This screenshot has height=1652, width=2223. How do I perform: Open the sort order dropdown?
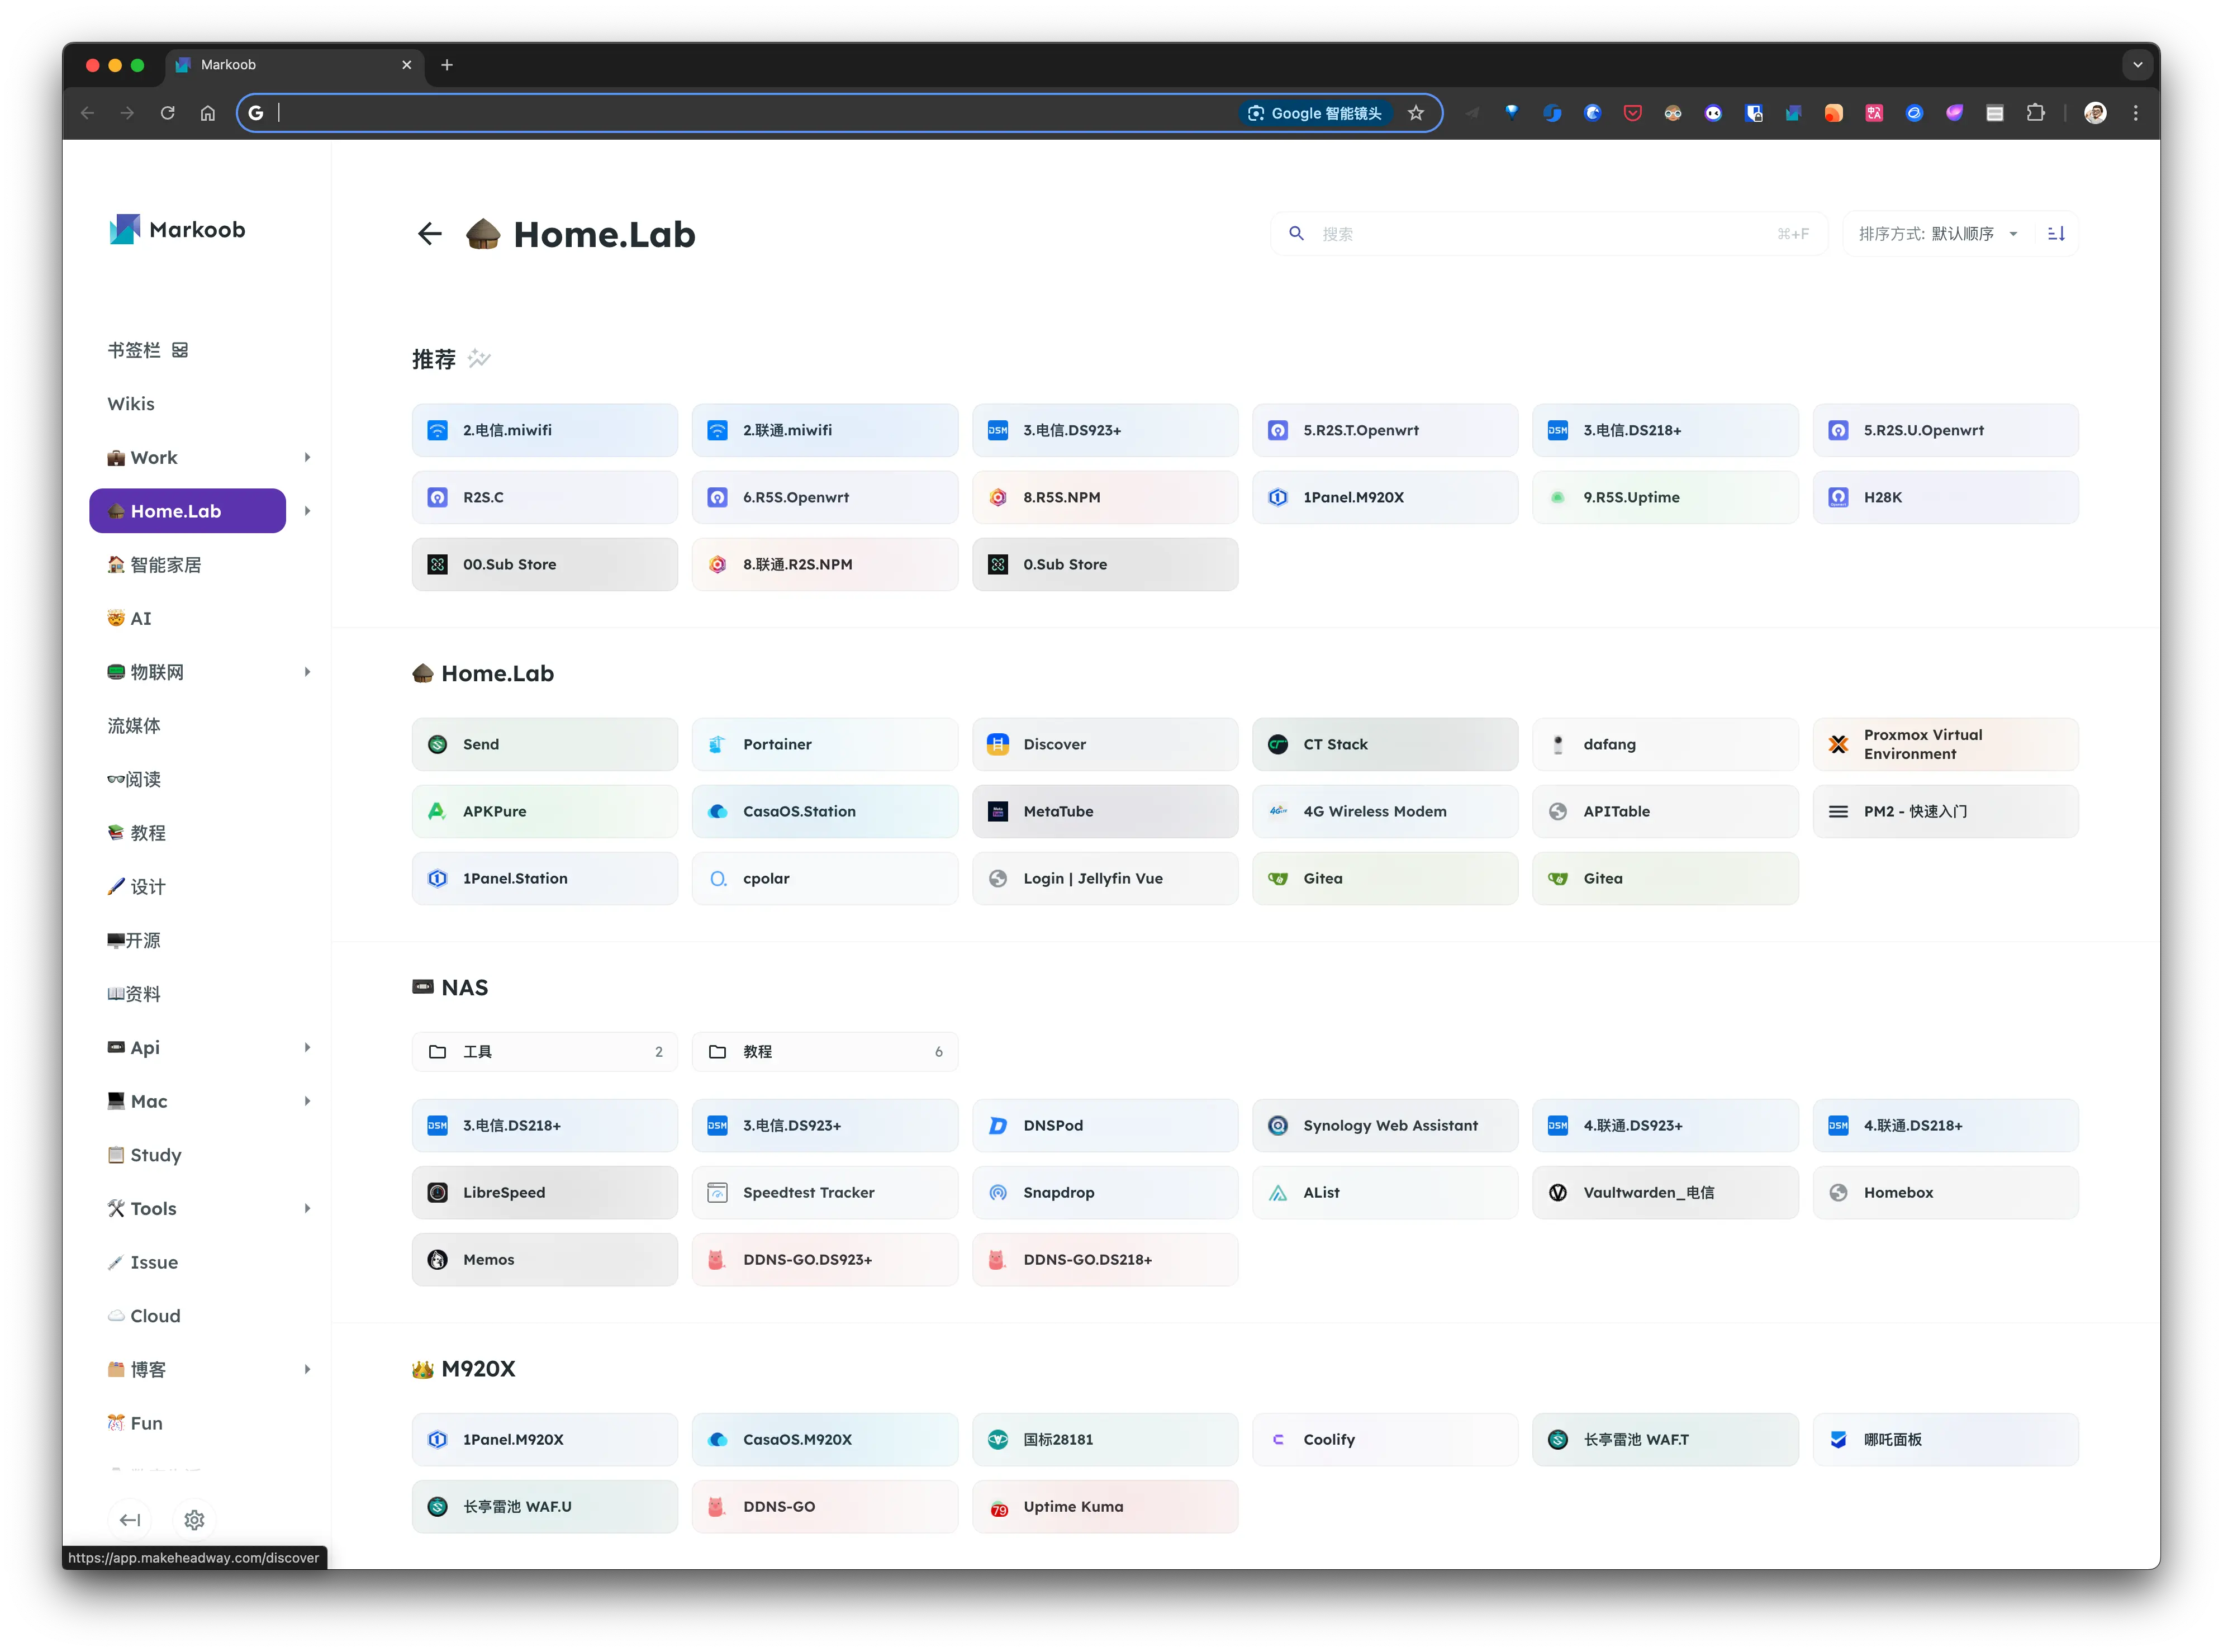[x=1937, y=234]
